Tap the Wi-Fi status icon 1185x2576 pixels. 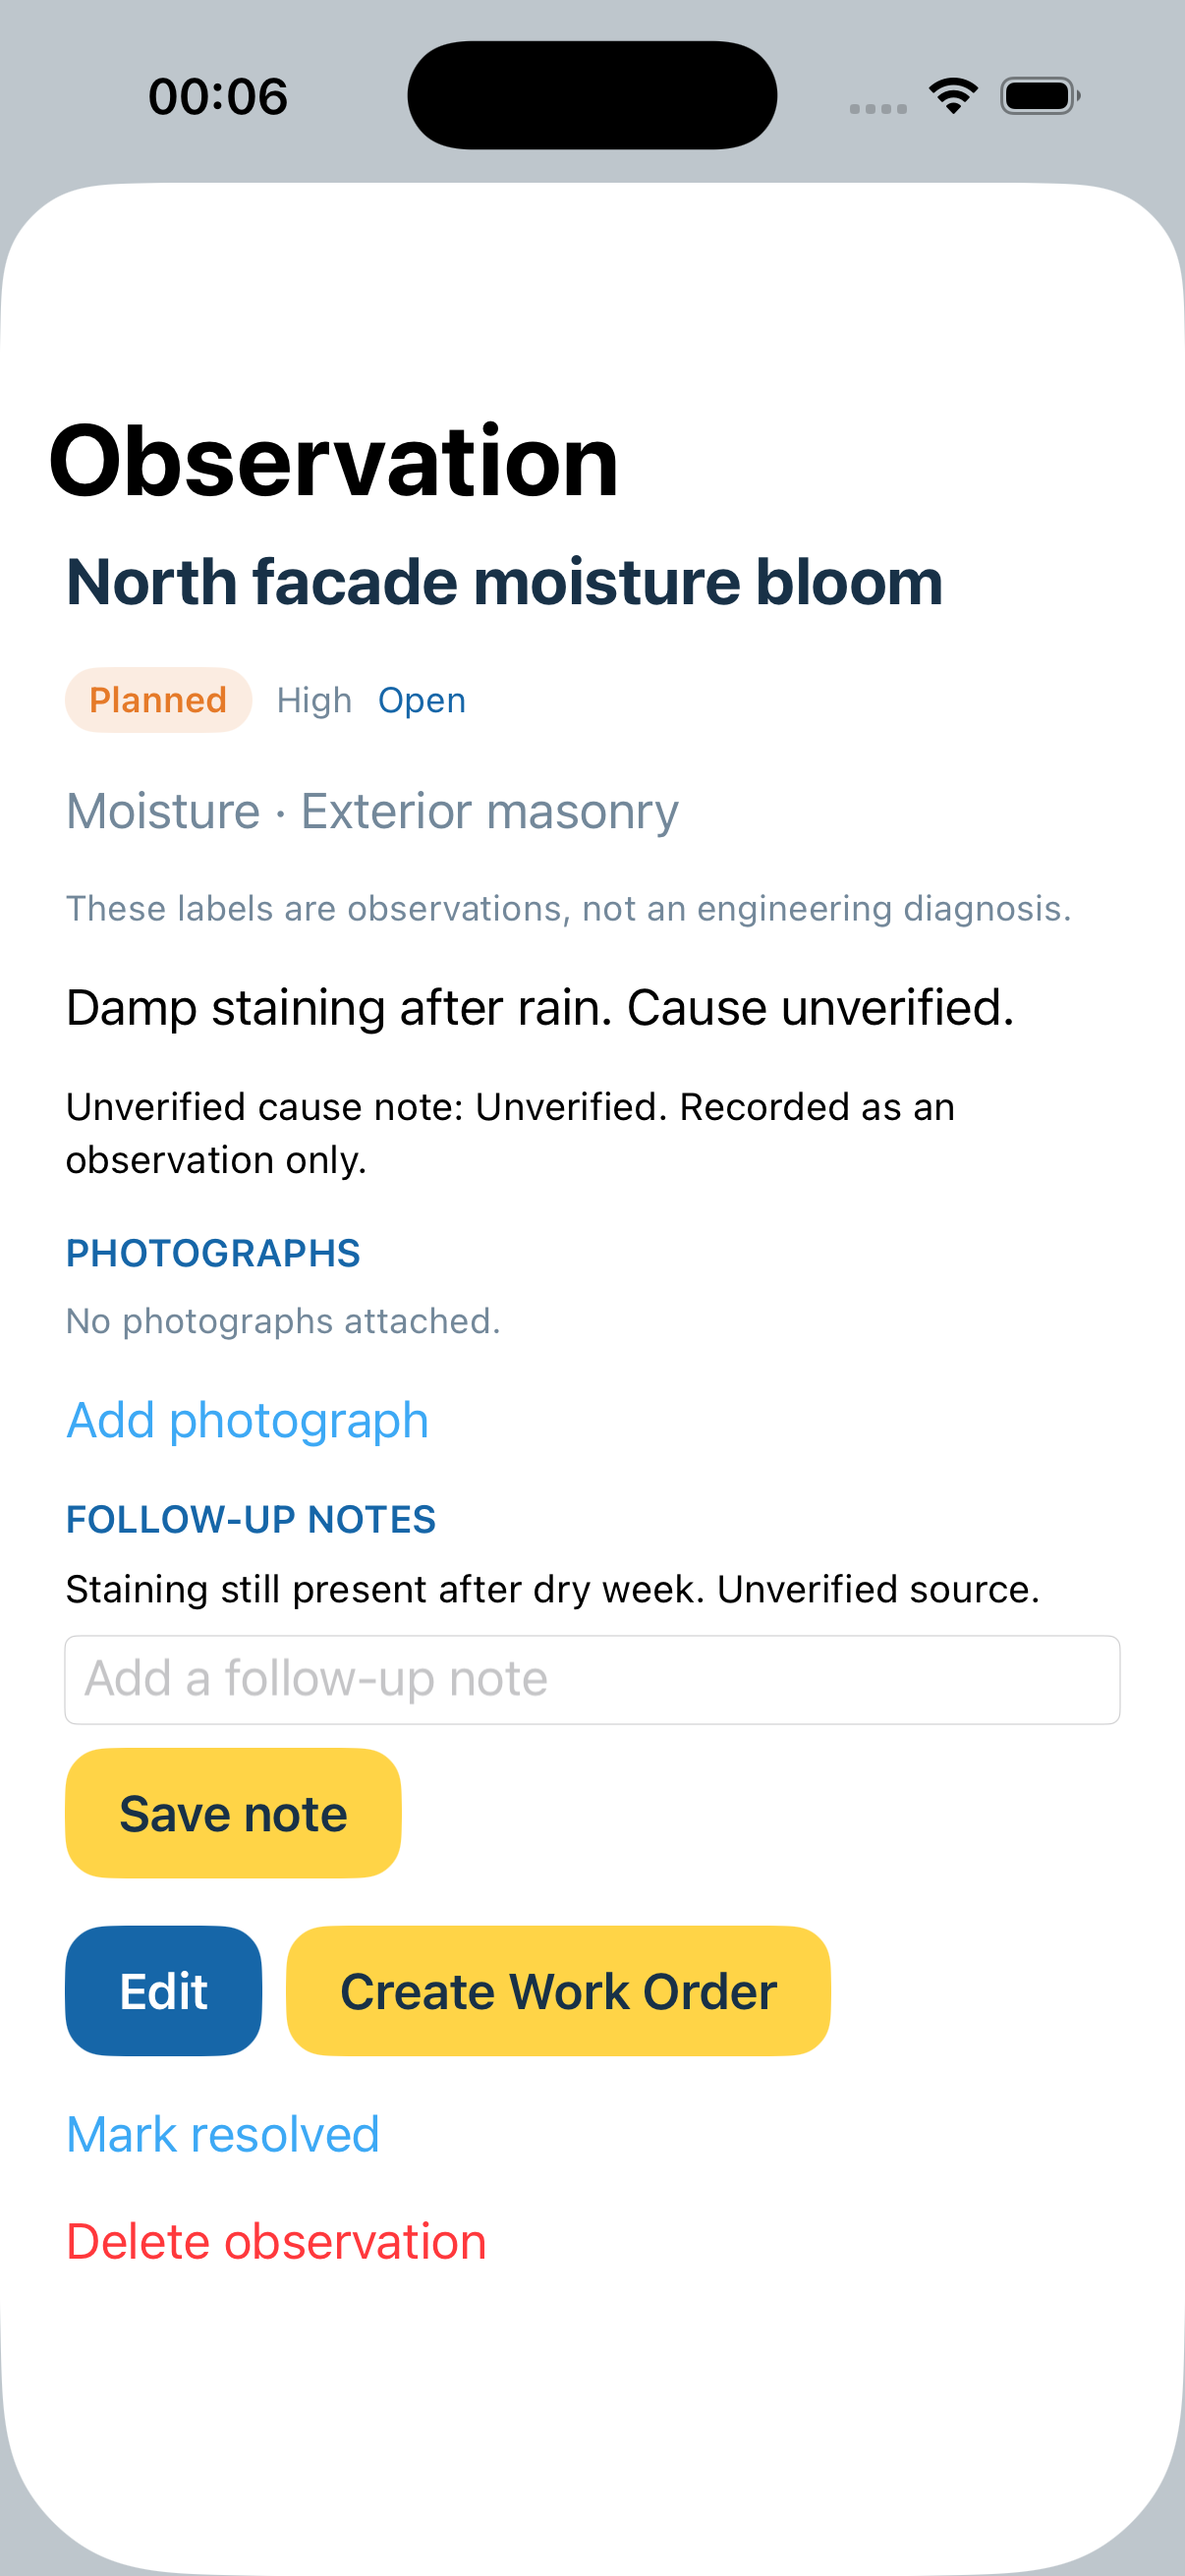tap(953, 96)
